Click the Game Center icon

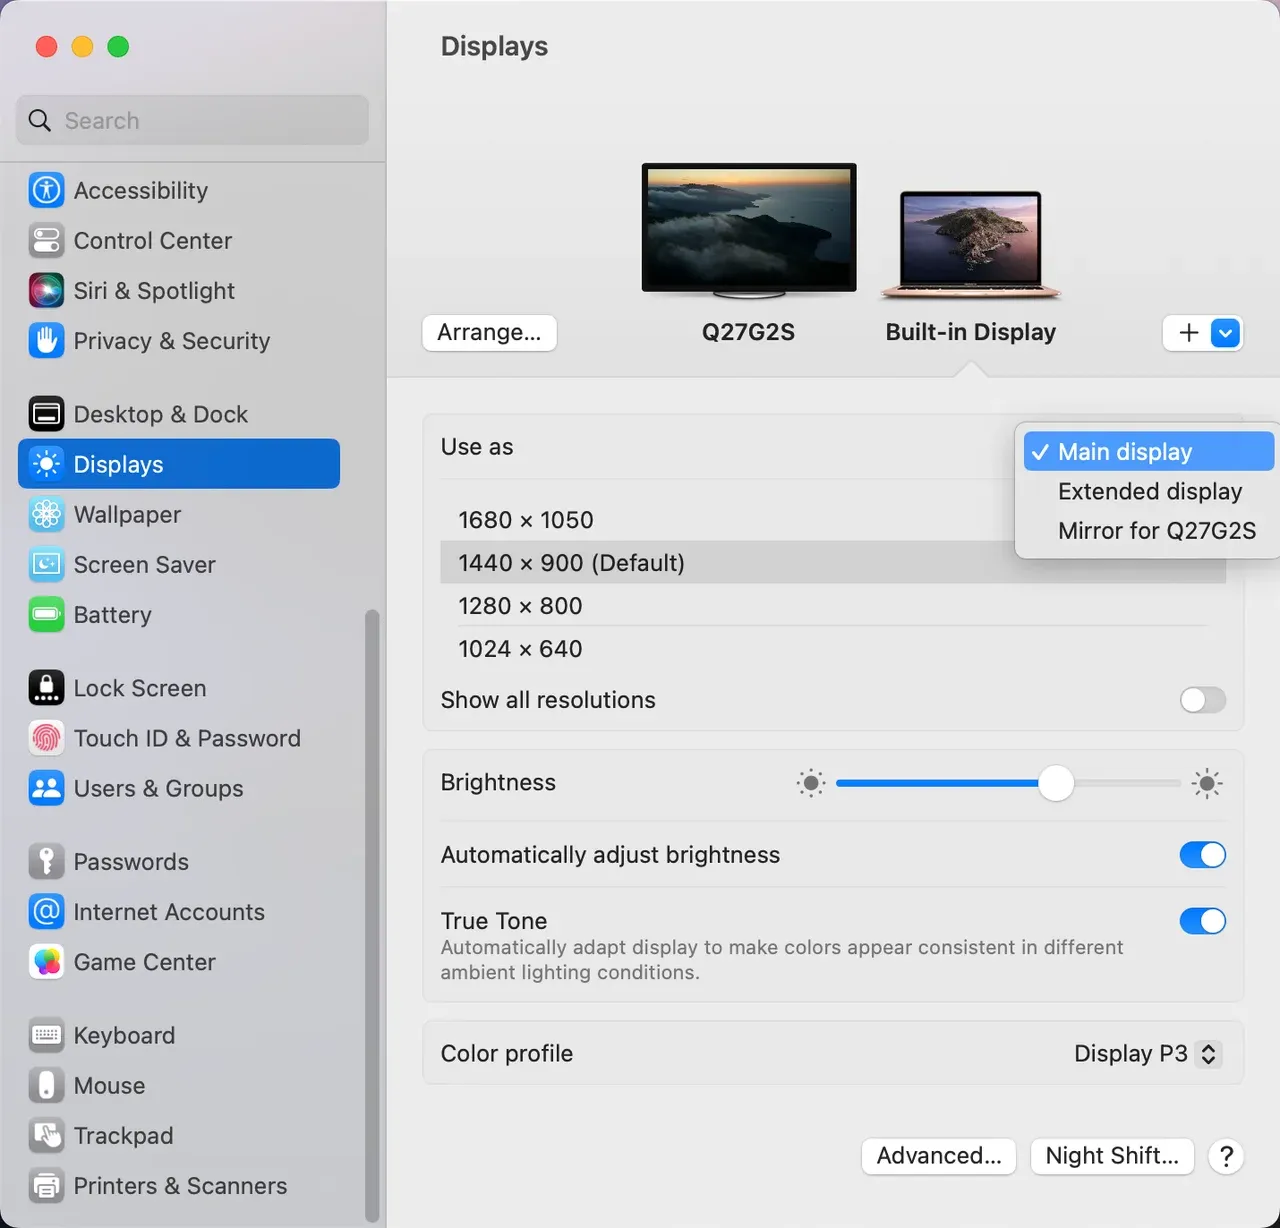(x=46, y=961)
